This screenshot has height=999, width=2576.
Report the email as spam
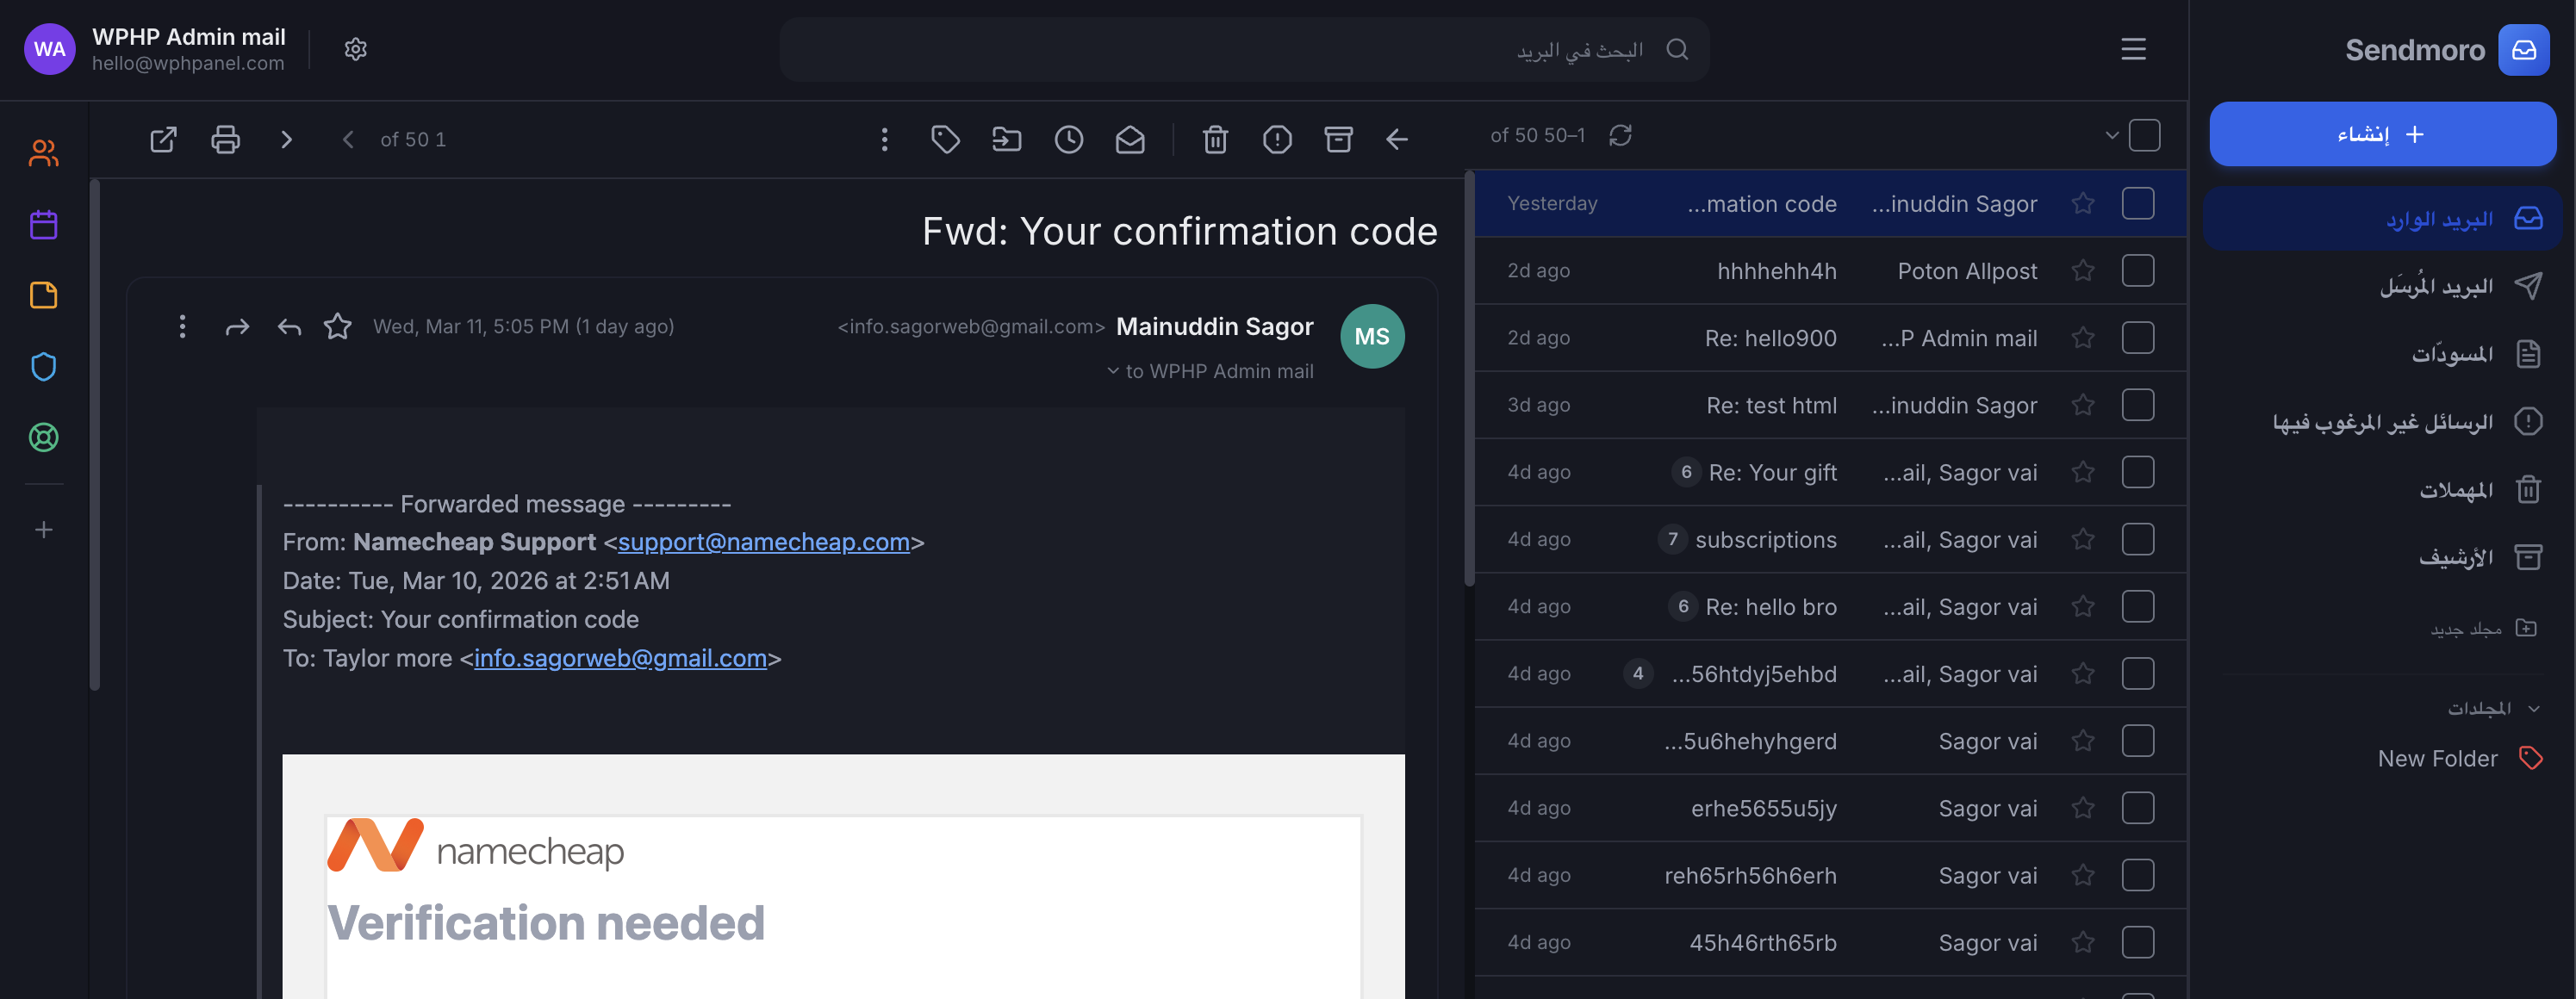(1277, 139)
